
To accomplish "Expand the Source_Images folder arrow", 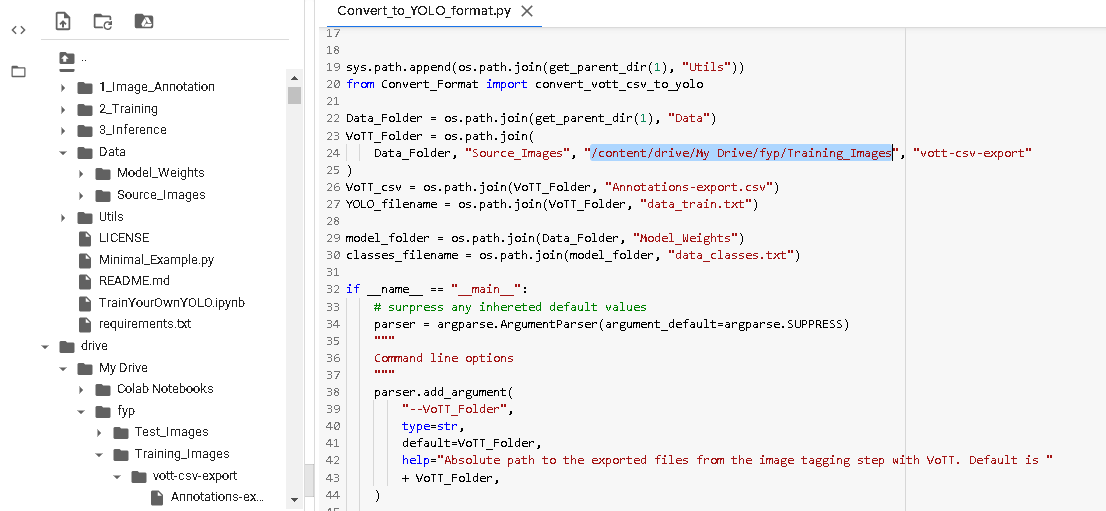I will tap(81, 196).
